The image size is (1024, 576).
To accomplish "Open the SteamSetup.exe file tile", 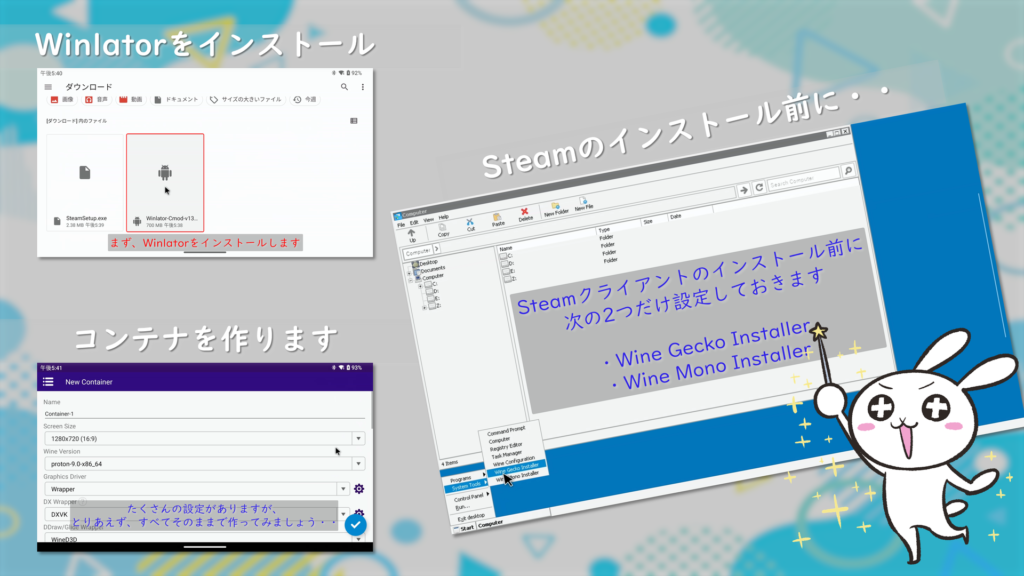I will 85,183.
